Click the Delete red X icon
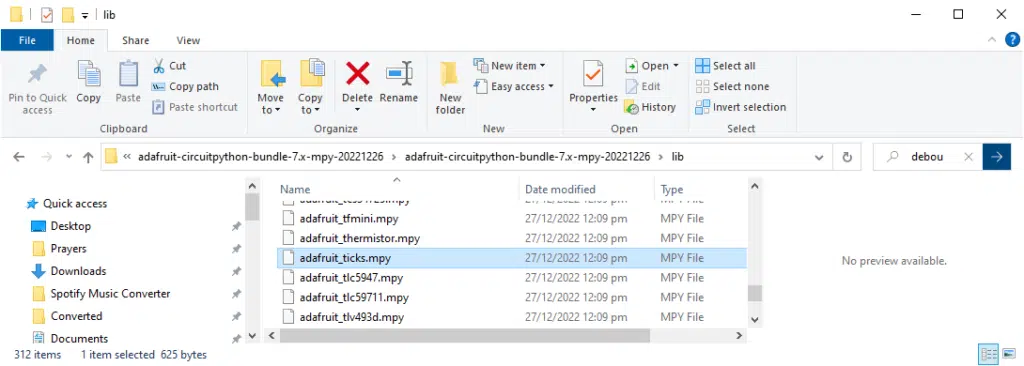Viewport: 1024px width, 366px height. (357, 73)
